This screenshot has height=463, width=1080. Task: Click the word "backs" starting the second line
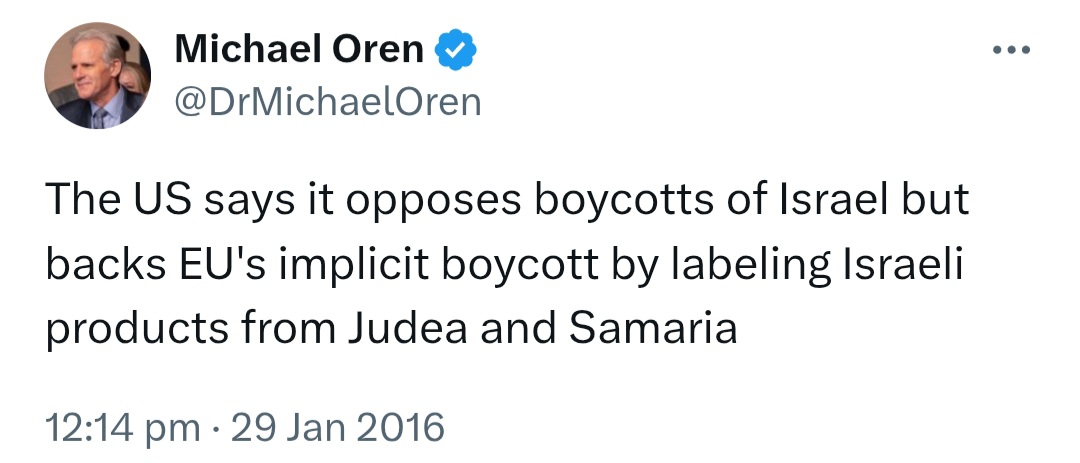(106, 265)
